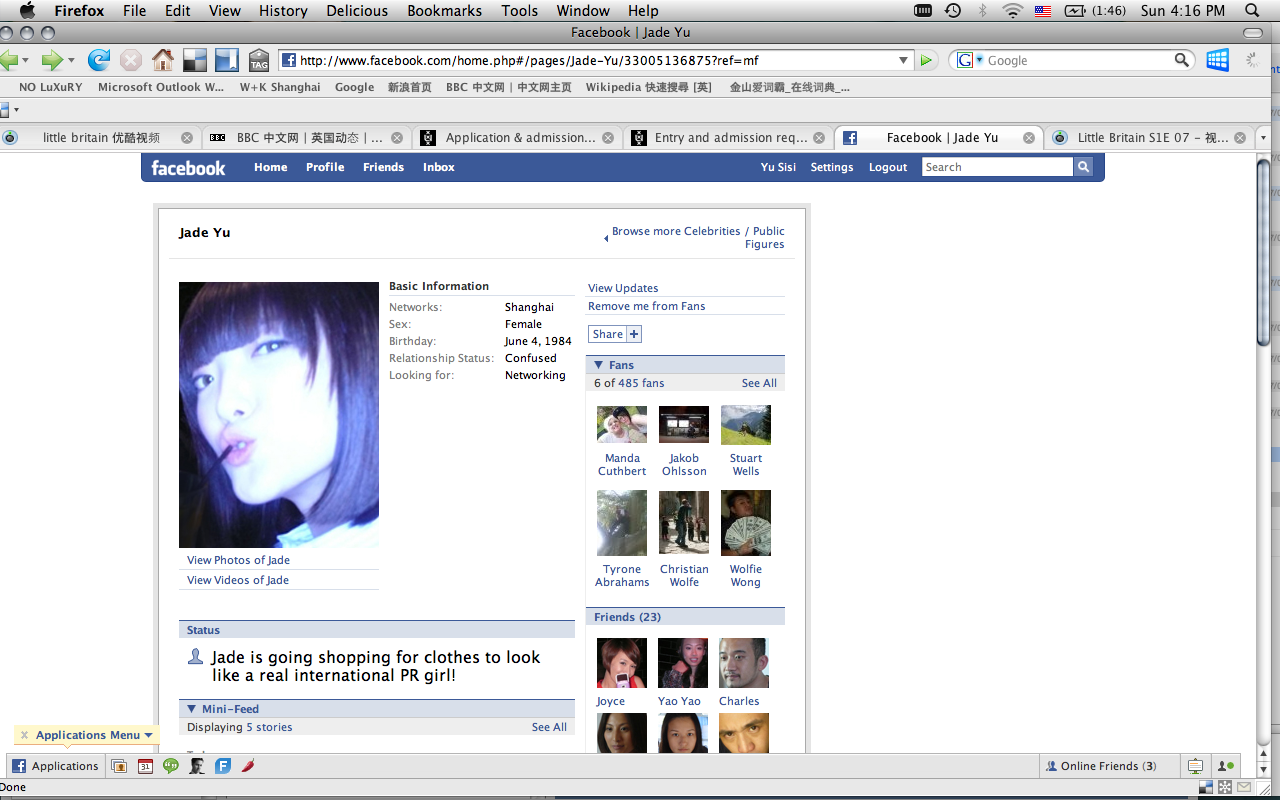The height and width of the screenshot is (800, 1280).
Task: Close the BBC 中文网 tab
Action: [x=397, y=138]
